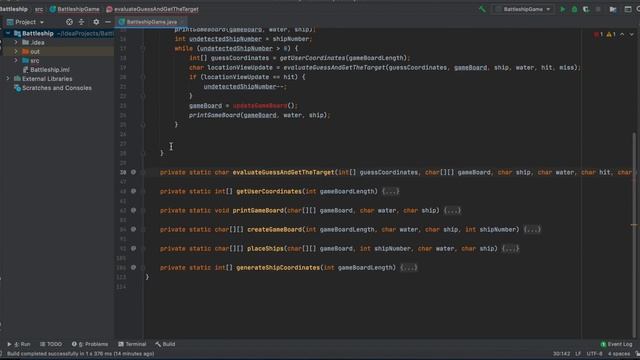Open the Event Log button

(616, 344)
